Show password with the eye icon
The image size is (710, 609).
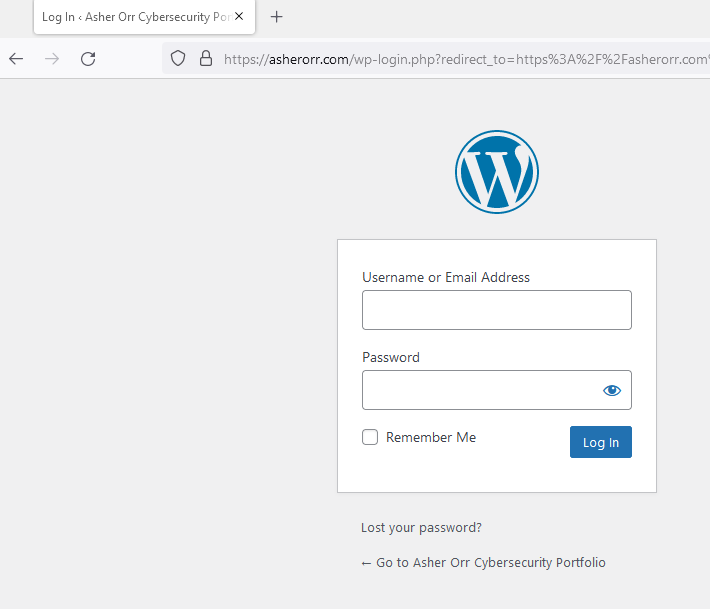(x=612, y=390)
